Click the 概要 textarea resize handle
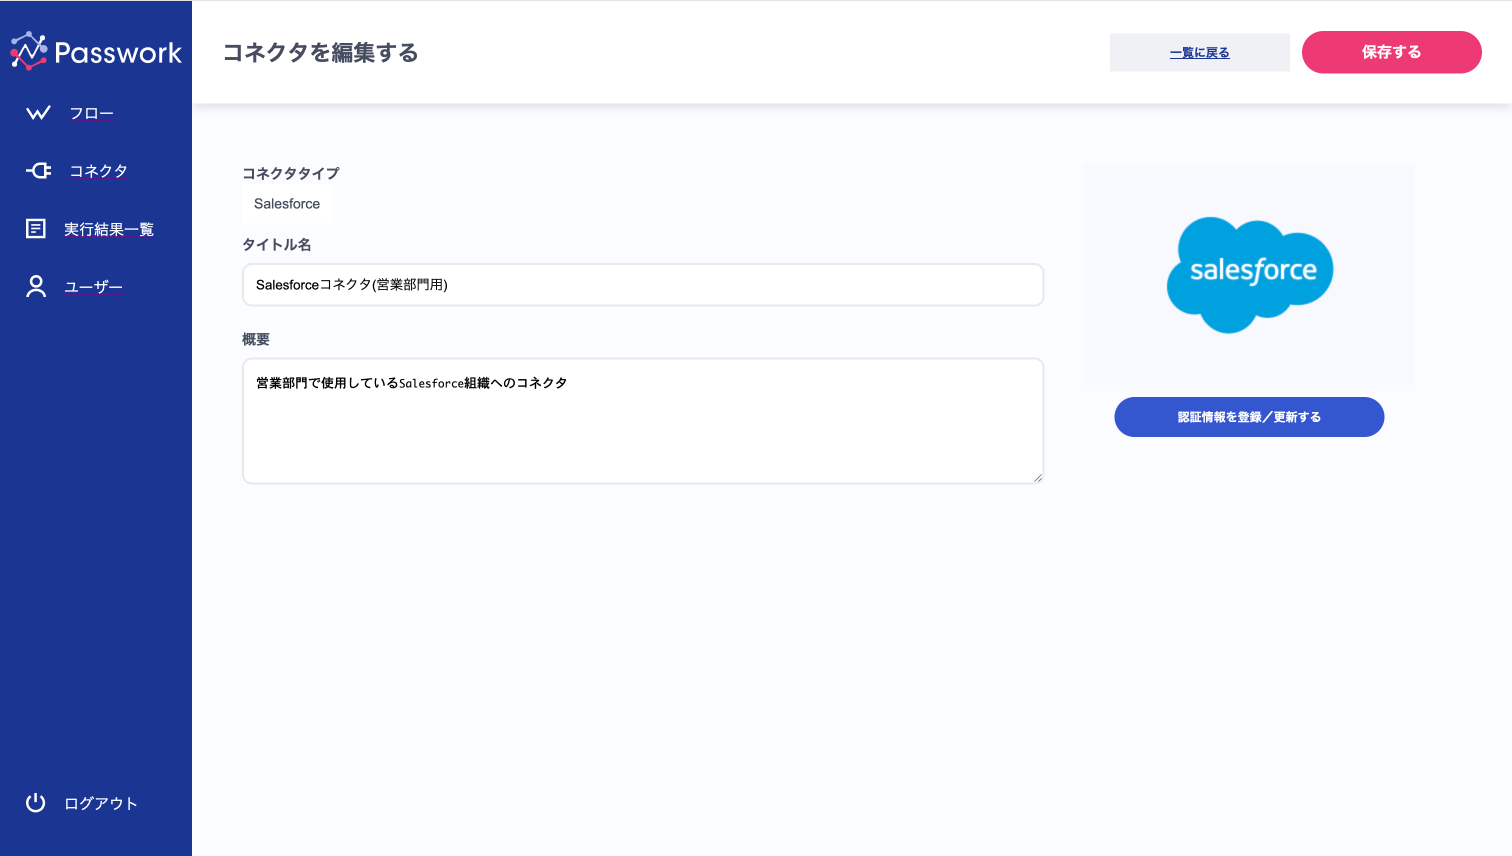This screenshot has height=856, width=1512. click(1037, 477)
